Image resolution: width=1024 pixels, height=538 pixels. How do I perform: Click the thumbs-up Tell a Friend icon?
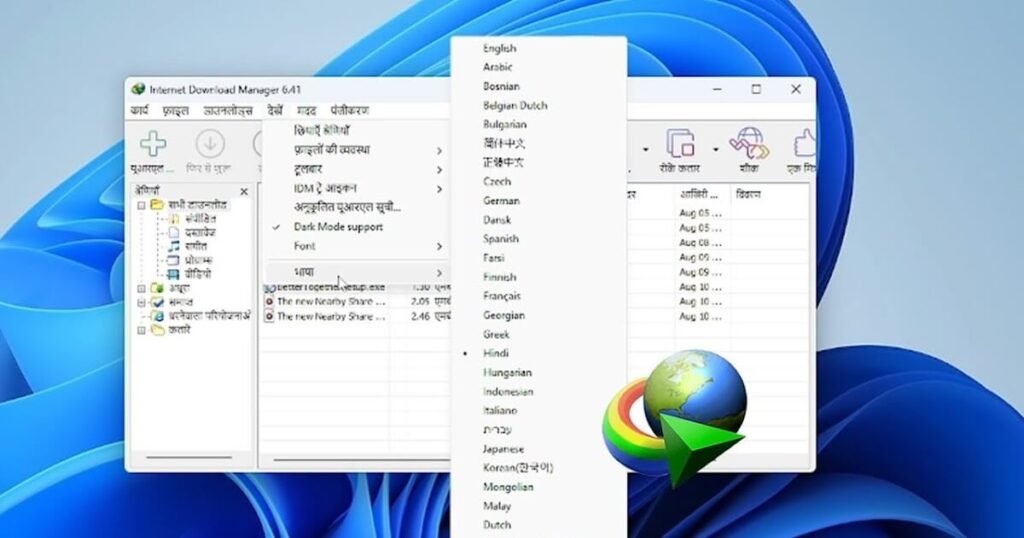(x=803, y=143)
